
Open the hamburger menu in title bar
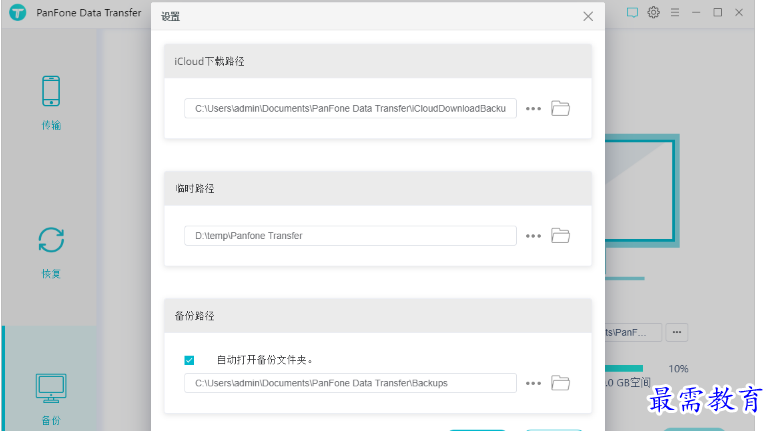click(675, 12)
